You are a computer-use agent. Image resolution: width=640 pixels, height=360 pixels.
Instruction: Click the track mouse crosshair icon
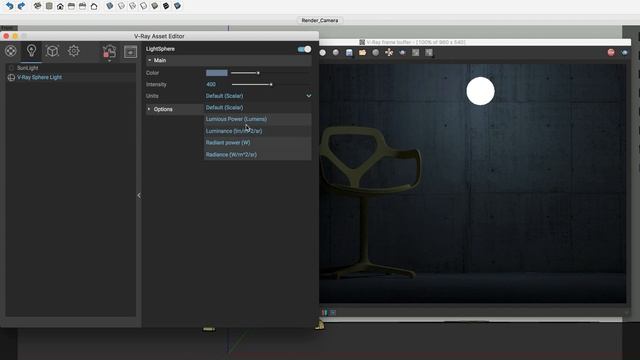point(389,52)
